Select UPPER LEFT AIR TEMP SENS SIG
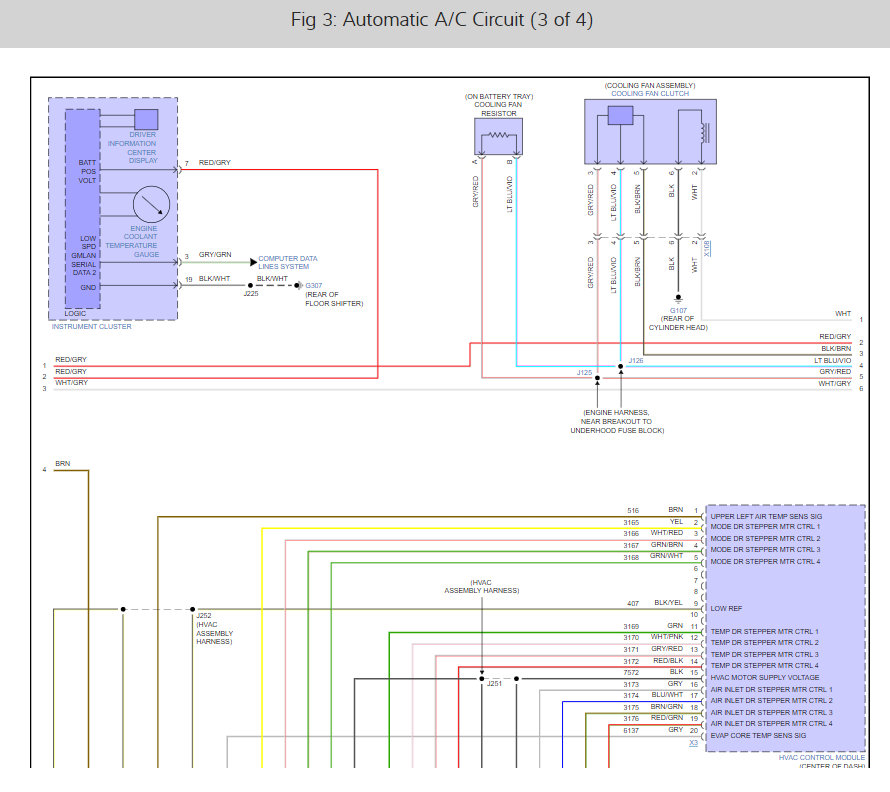This screenshot has width=890, height=792. 766,517
